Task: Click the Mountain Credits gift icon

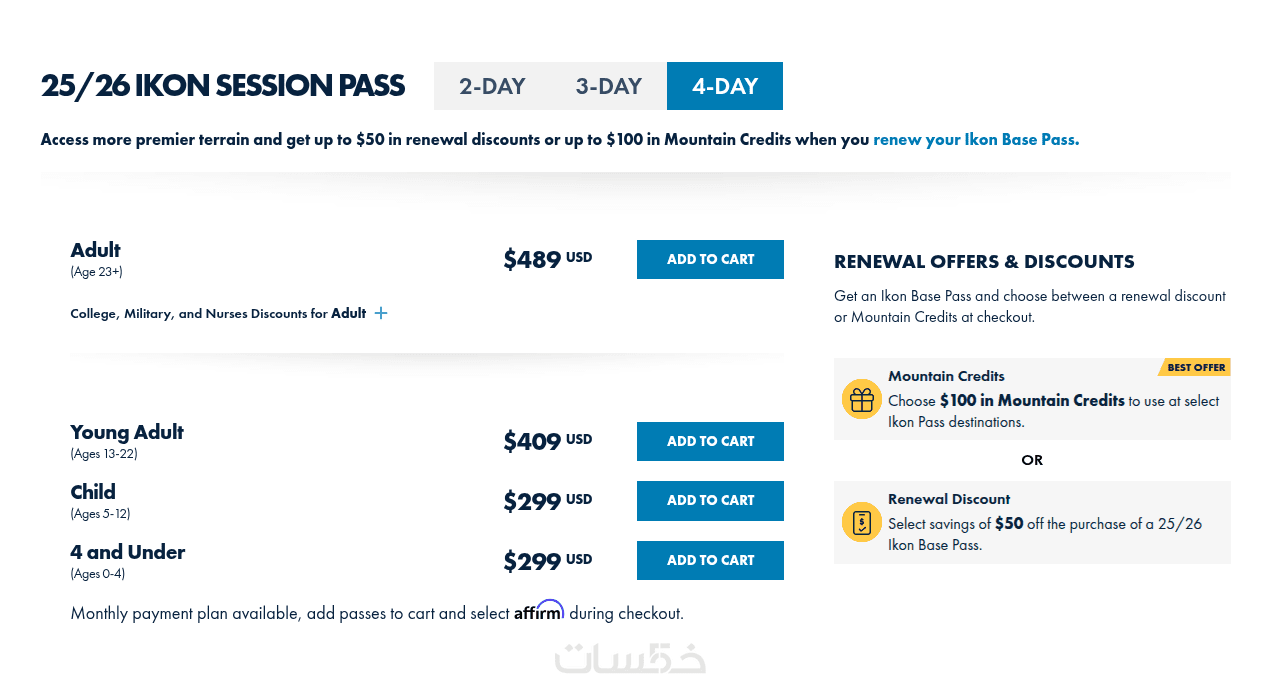Action: (x=861, y=399)
